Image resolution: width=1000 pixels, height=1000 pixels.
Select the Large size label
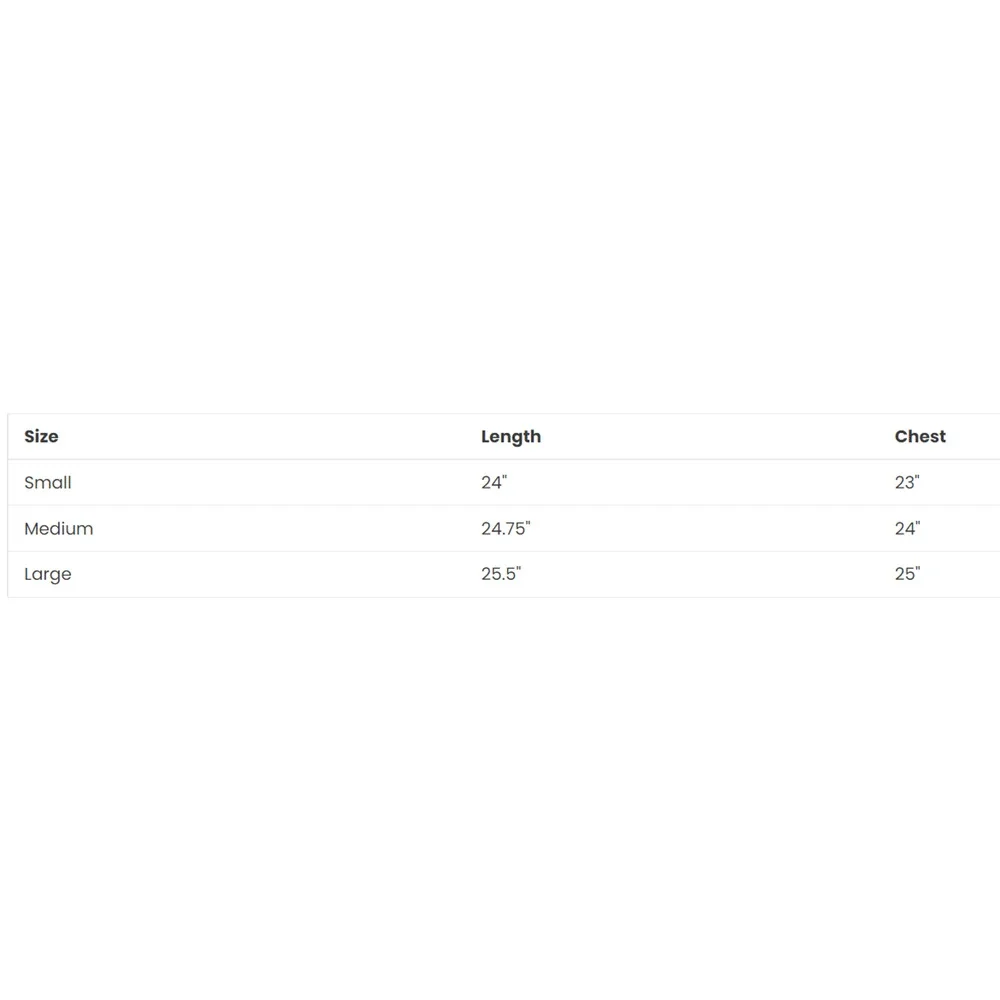[48, 574]
